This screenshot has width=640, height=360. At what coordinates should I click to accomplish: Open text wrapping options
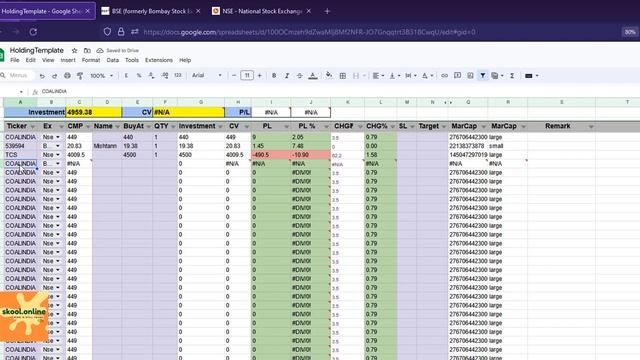pos(410,76)
